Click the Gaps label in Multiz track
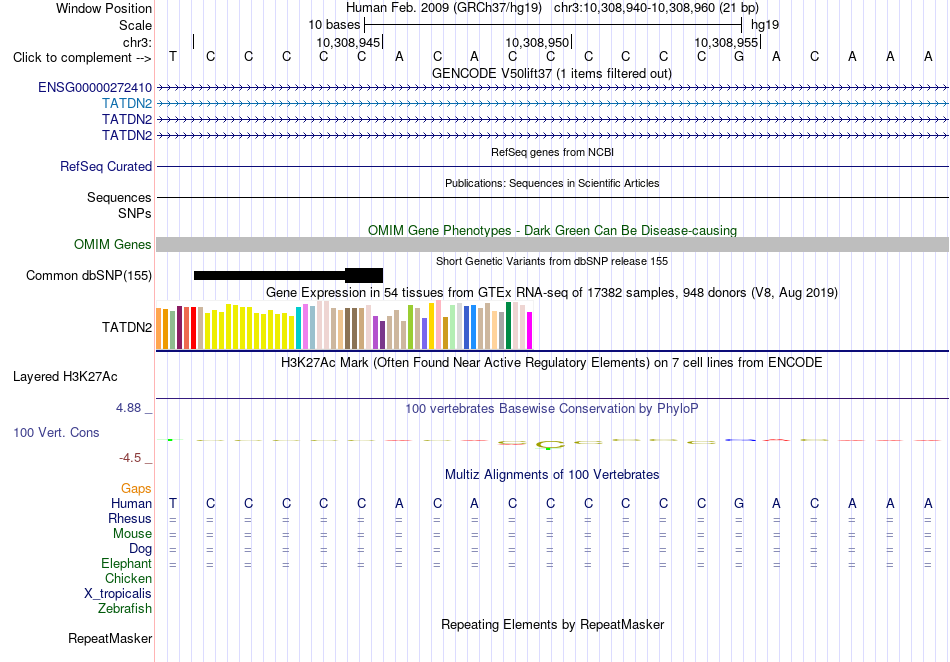The image size is (950, 662). 136,489
